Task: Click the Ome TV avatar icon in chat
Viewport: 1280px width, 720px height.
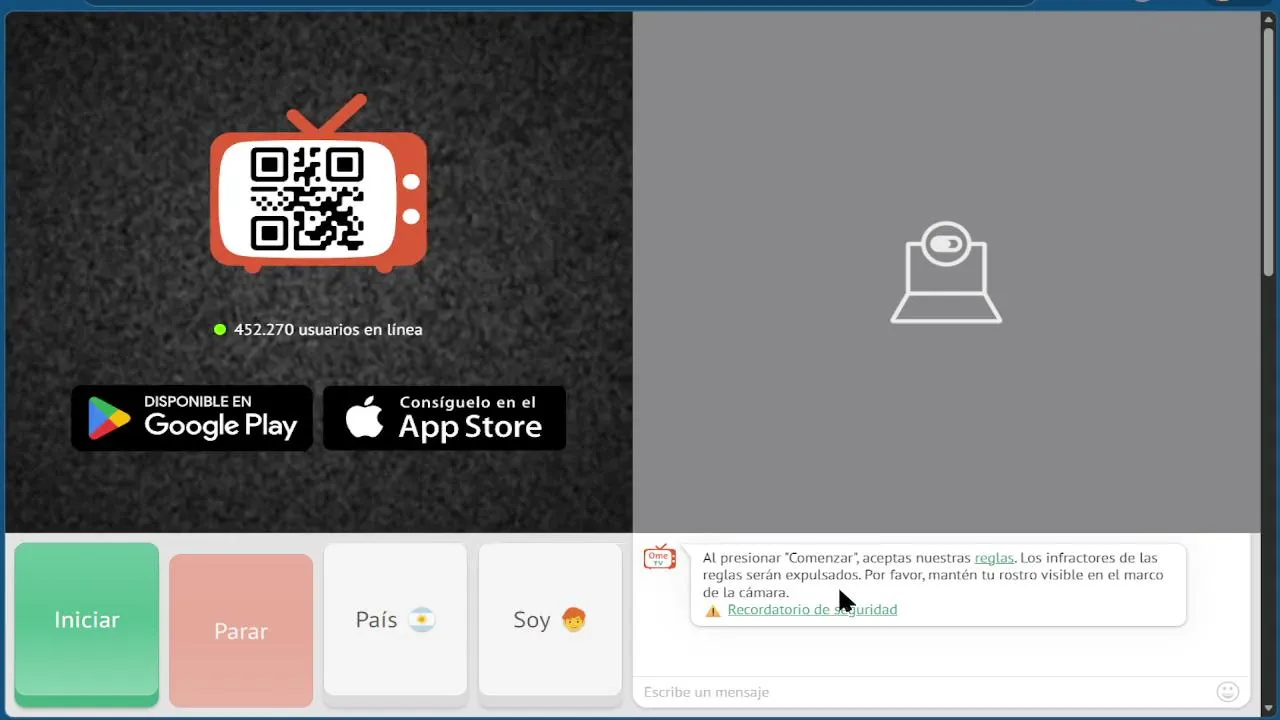Action: (659, 558)
